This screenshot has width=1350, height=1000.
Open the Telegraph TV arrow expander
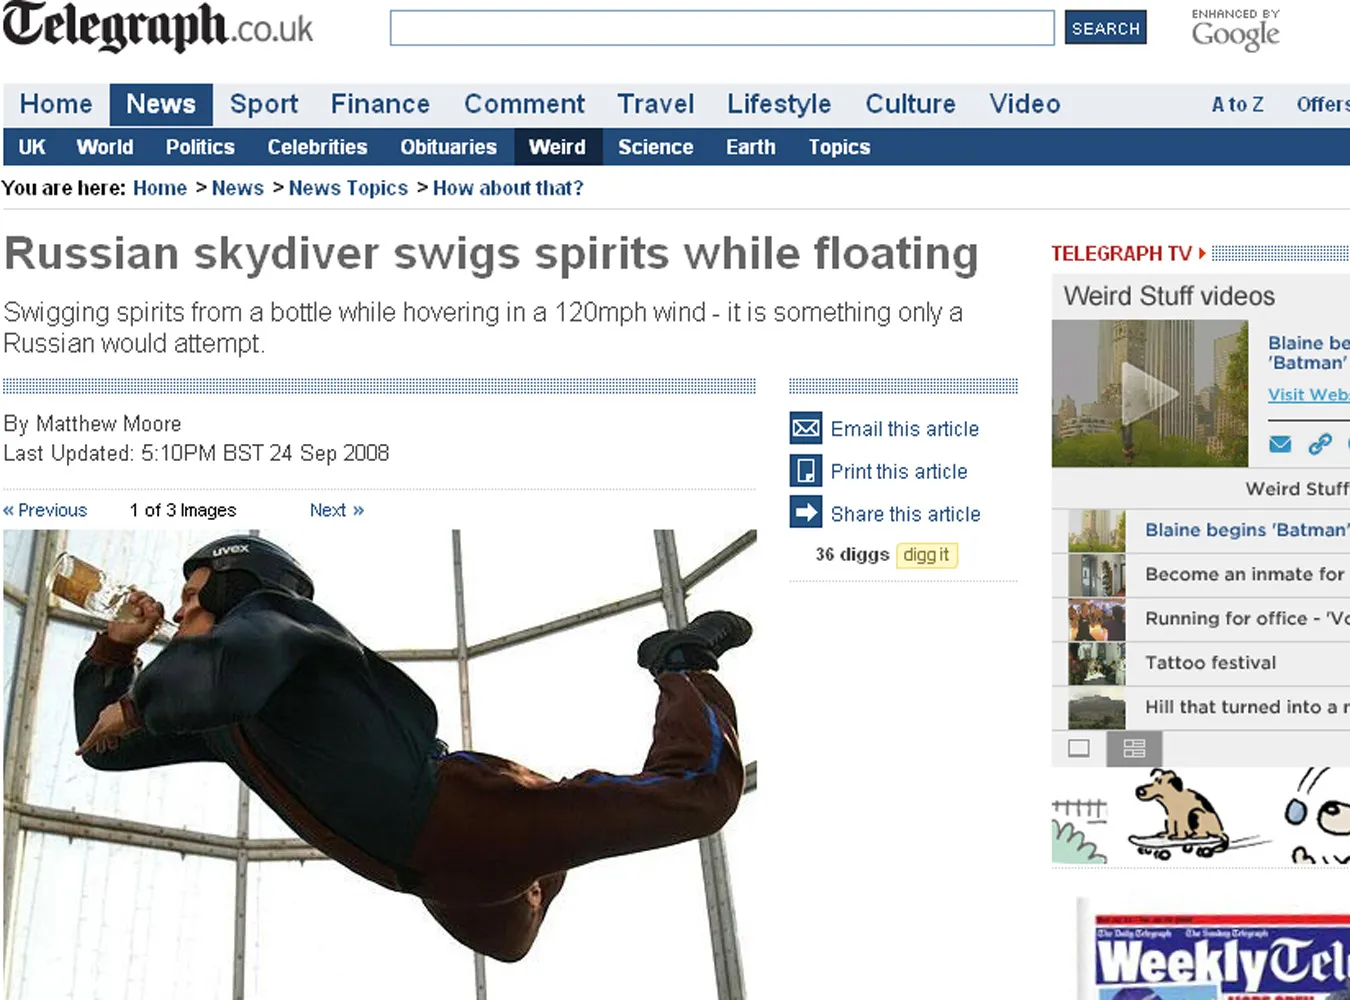[1202, 254]
